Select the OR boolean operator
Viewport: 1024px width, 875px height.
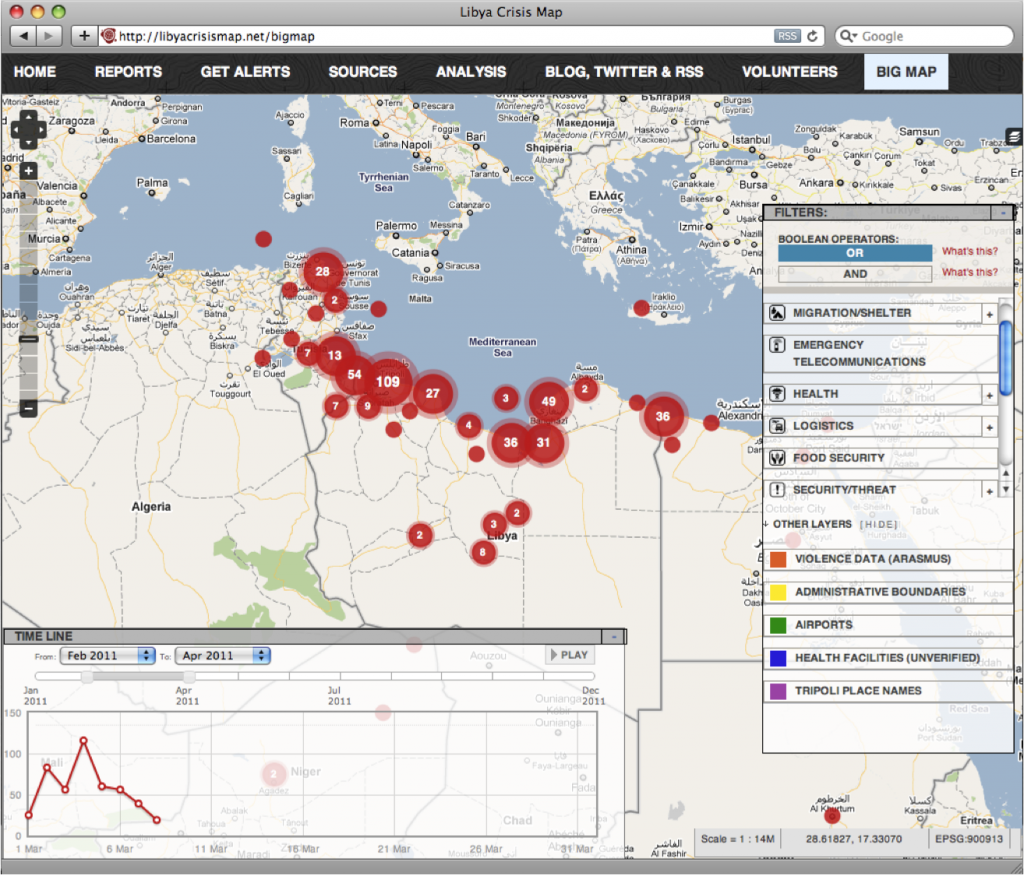coord(855,253)
